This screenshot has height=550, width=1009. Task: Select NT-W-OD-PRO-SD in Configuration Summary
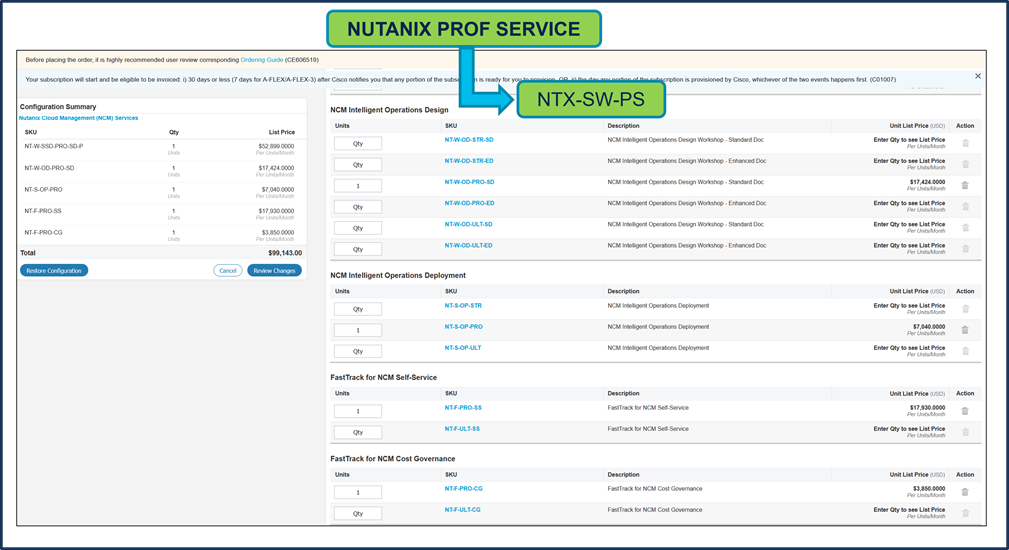(50, 168)
